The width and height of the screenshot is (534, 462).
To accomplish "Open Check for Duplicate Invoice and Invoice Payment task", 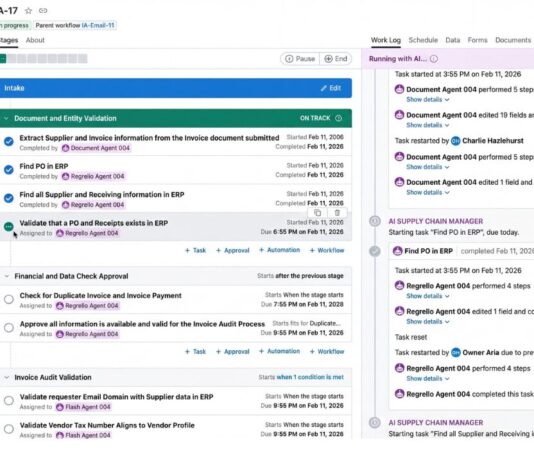I will click(x=100, y=296).
